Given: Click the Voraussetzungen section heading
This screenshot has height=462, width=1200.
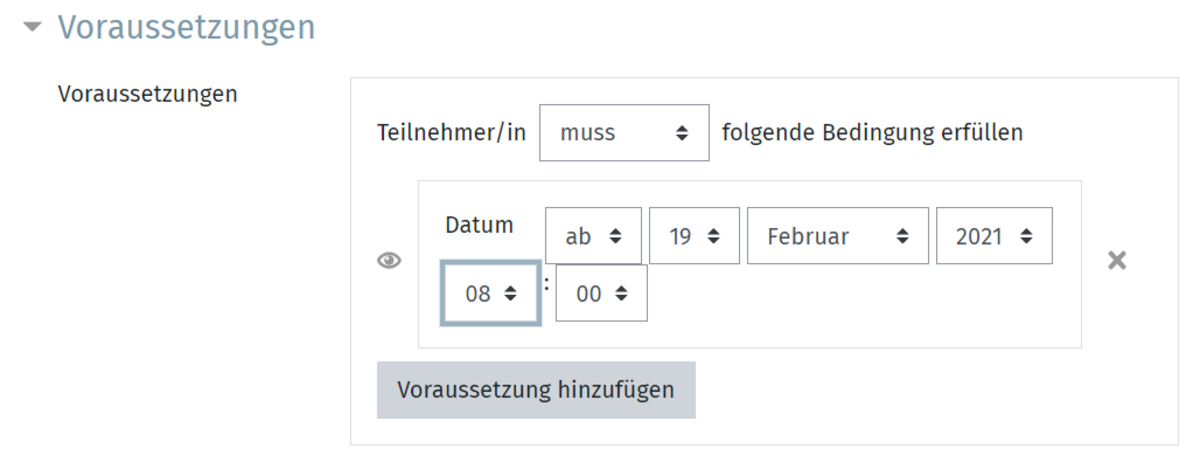Looking at the screenshot, I should (186, 27).
